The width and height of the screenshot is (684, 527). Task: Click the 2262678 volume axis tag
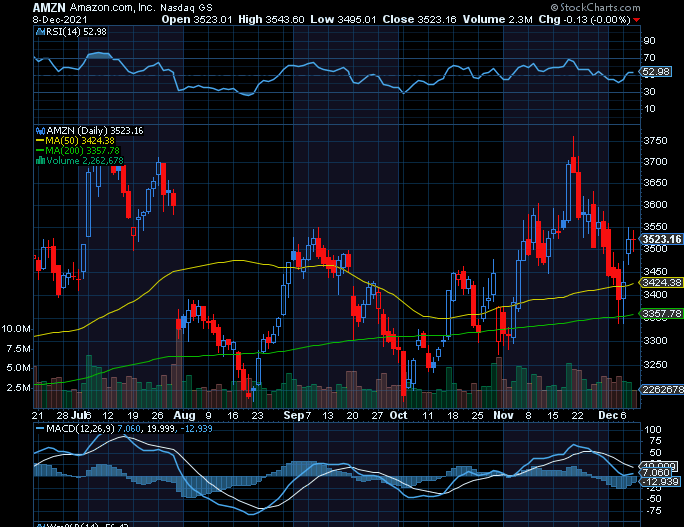point(661,389)
